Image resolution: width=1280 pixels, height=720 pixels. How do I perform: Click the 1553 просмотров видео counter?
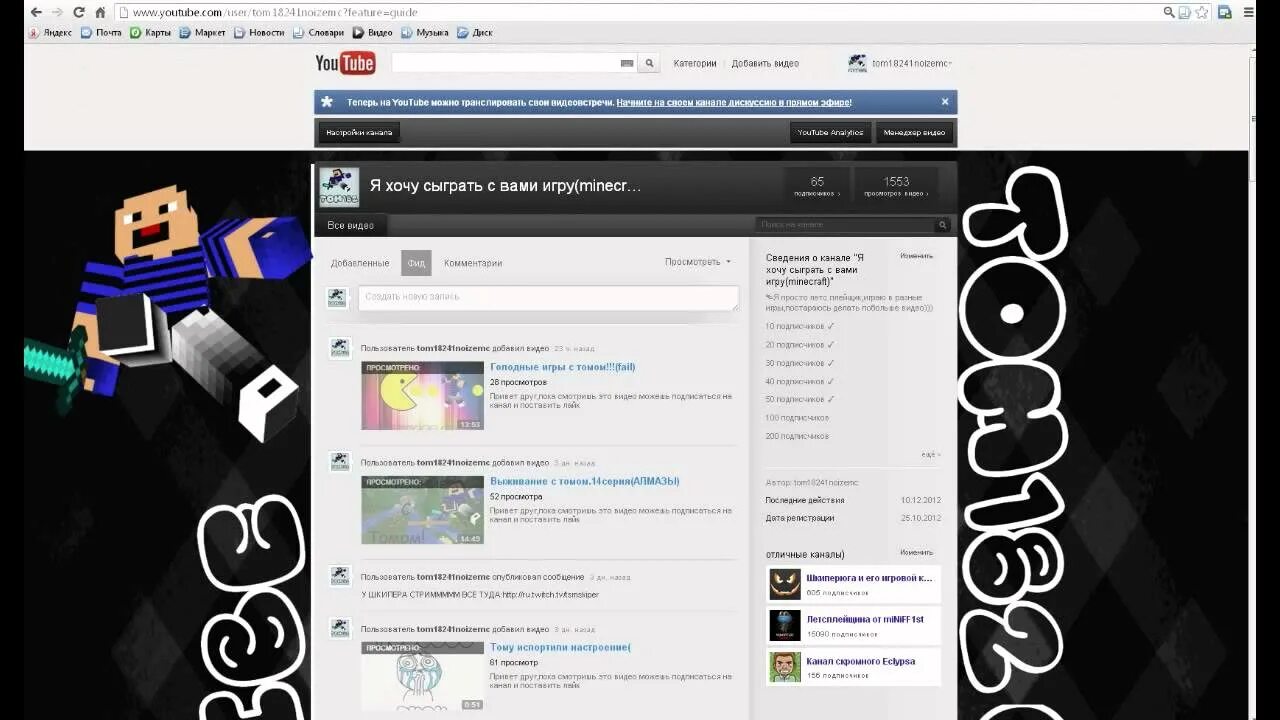pyautogui.click(x=896, y=186)
